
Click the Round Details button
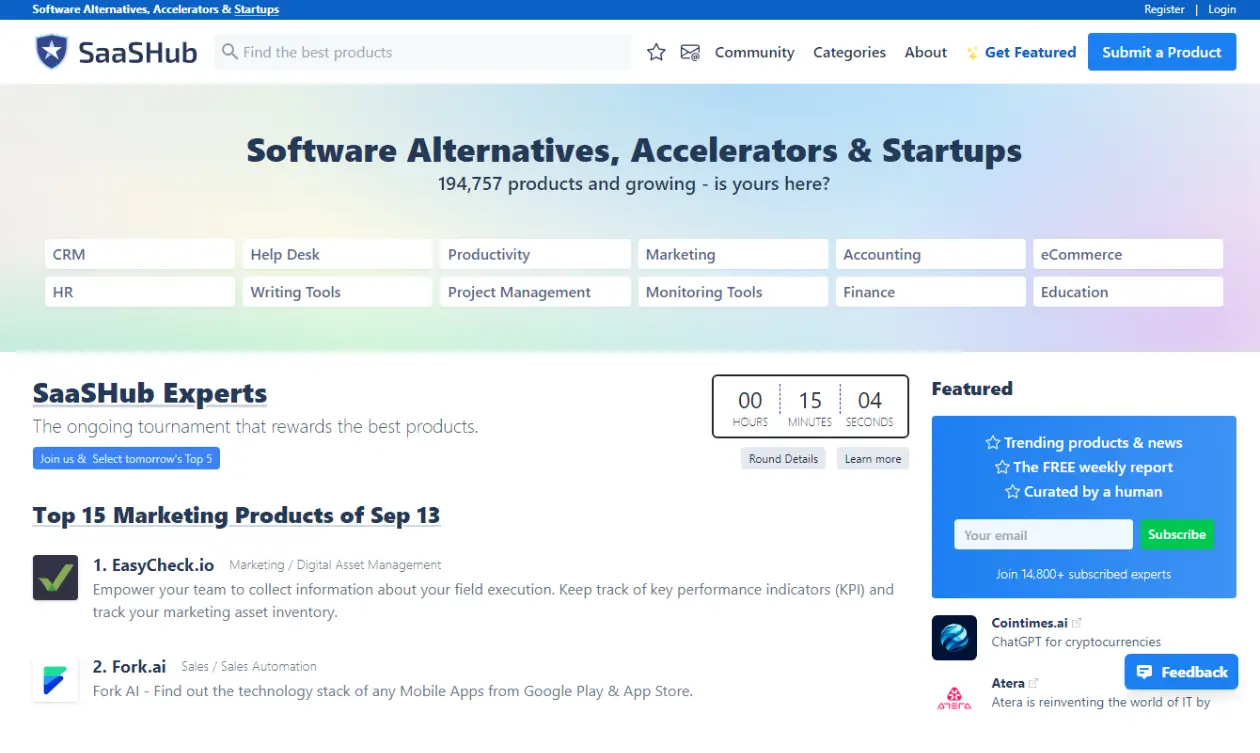click(784, 459)
